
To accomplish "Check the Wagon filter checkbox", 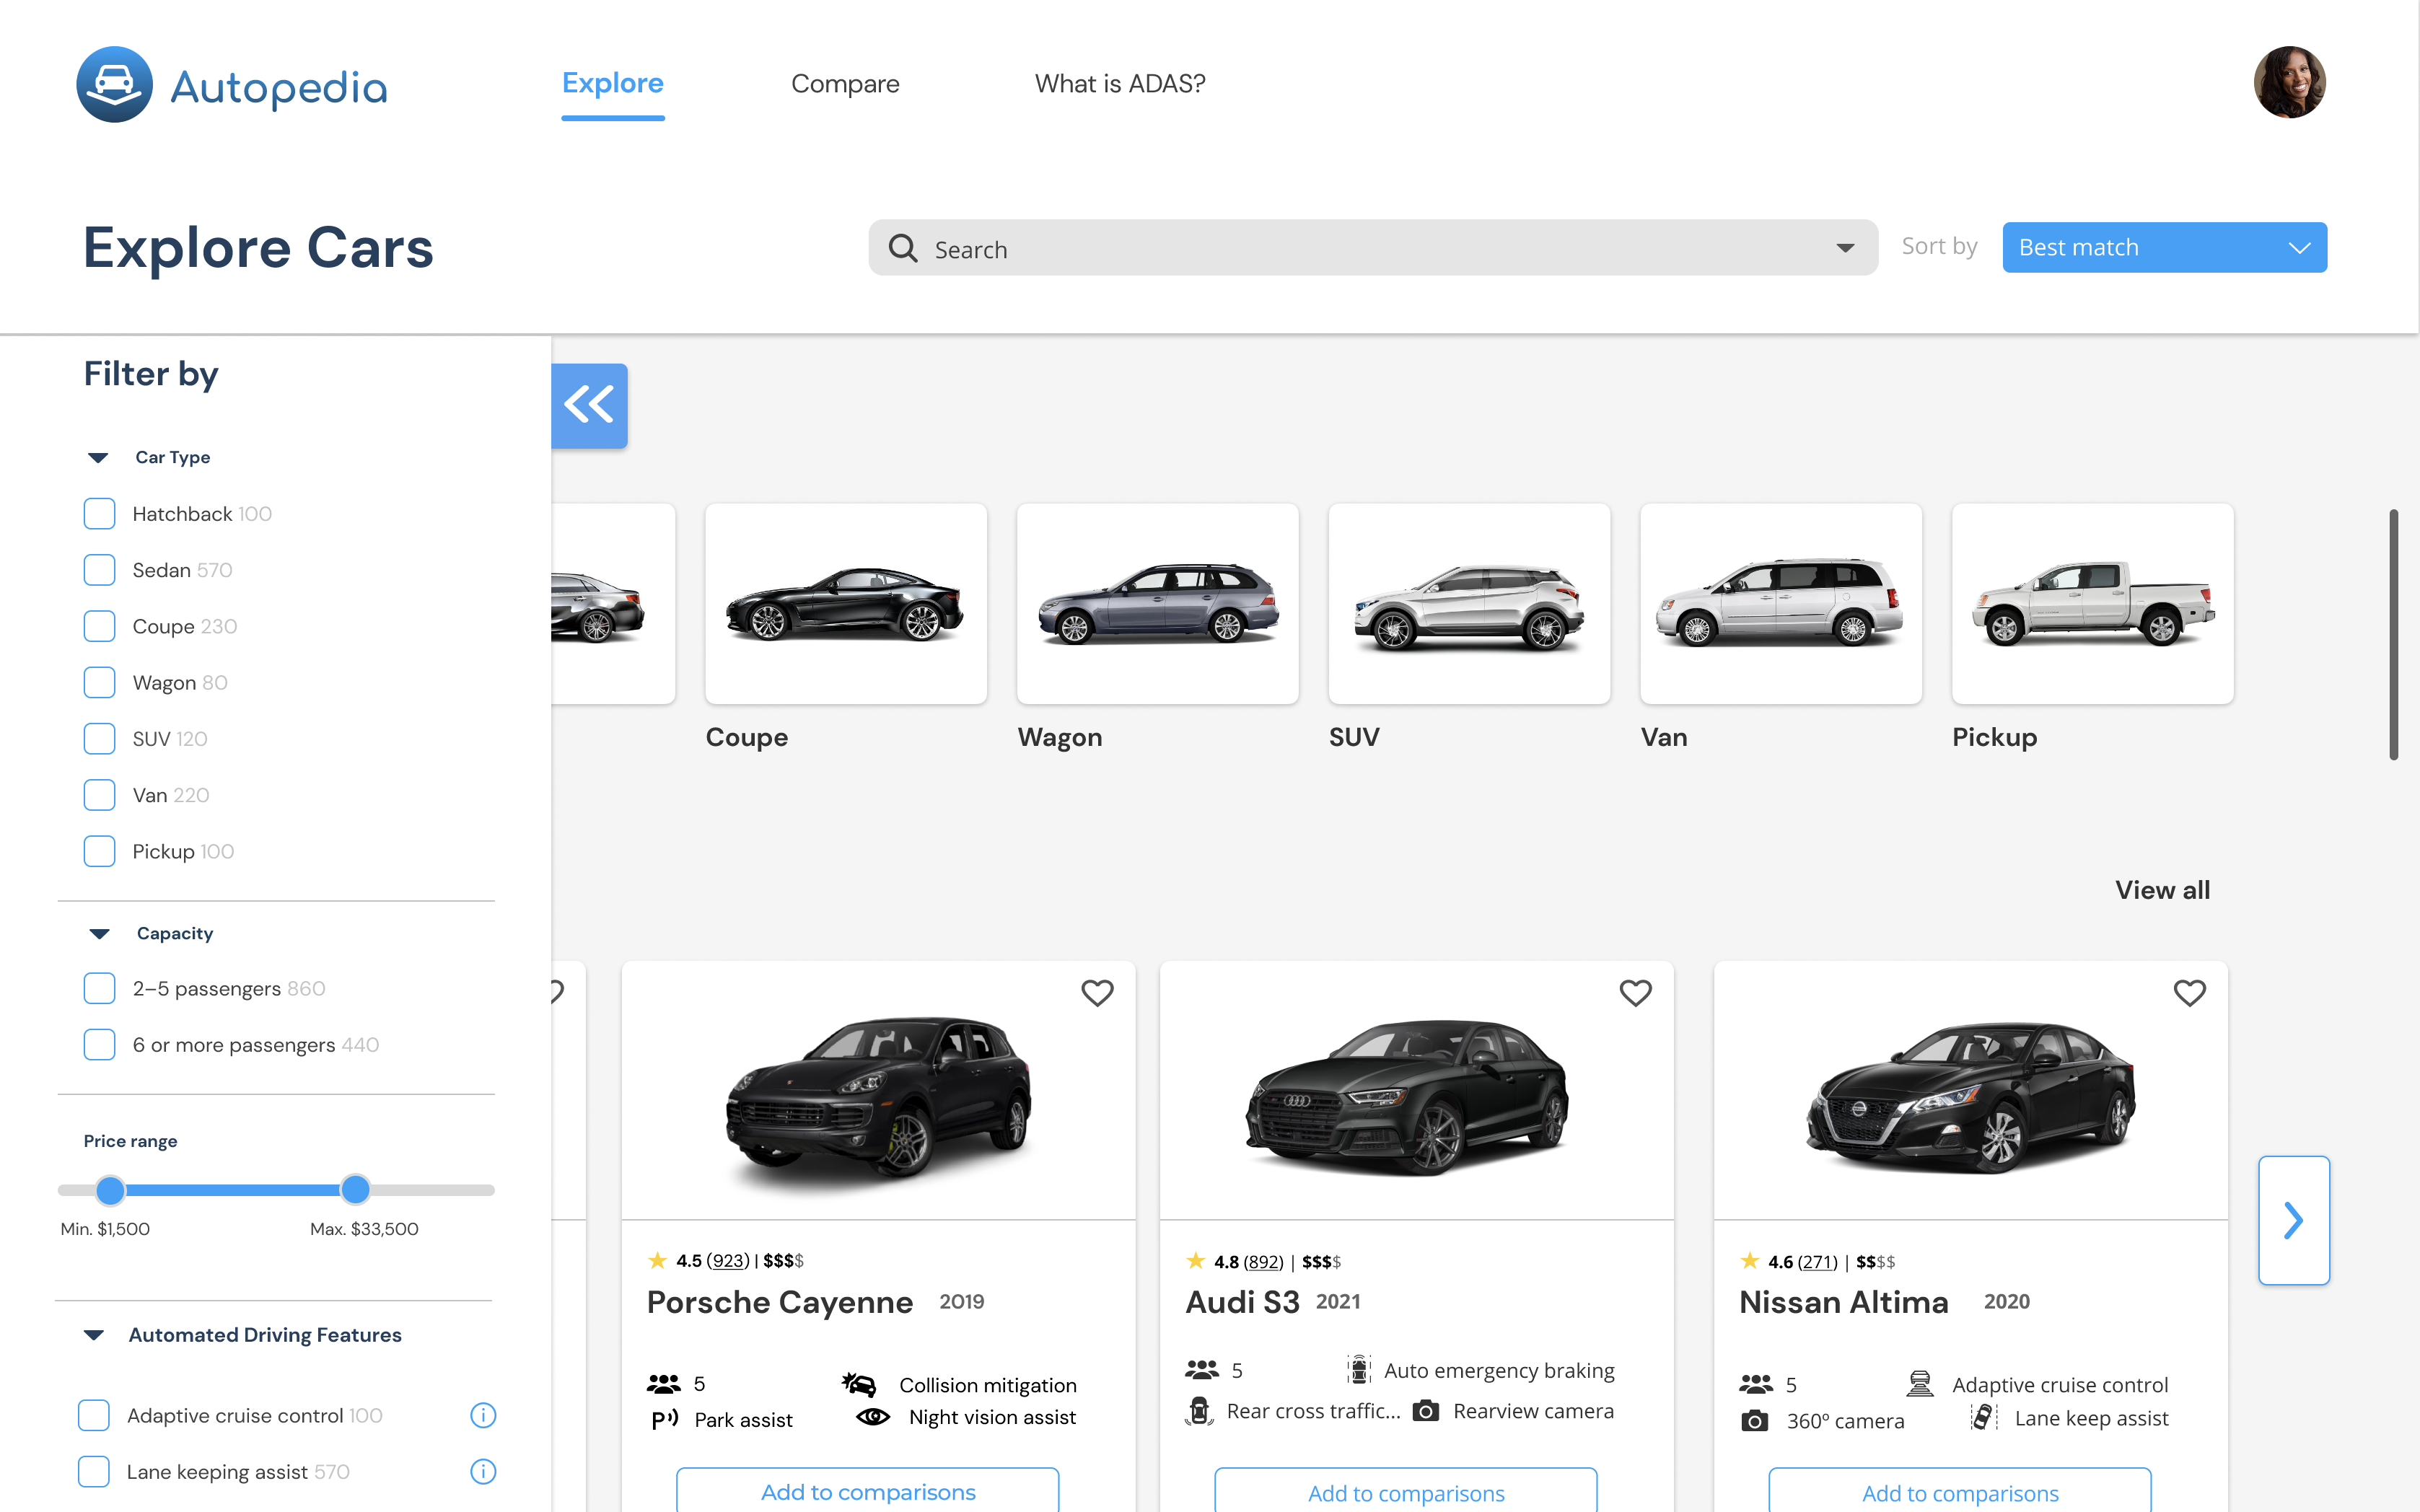I will point(99,682).
